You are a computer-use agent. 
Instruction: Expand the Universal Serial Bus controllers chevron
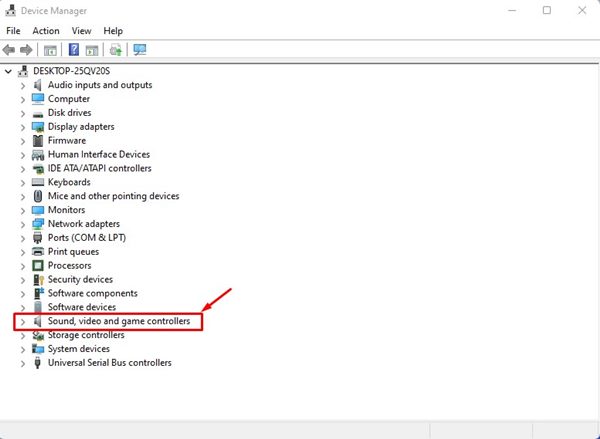click(x=23, y=364)
